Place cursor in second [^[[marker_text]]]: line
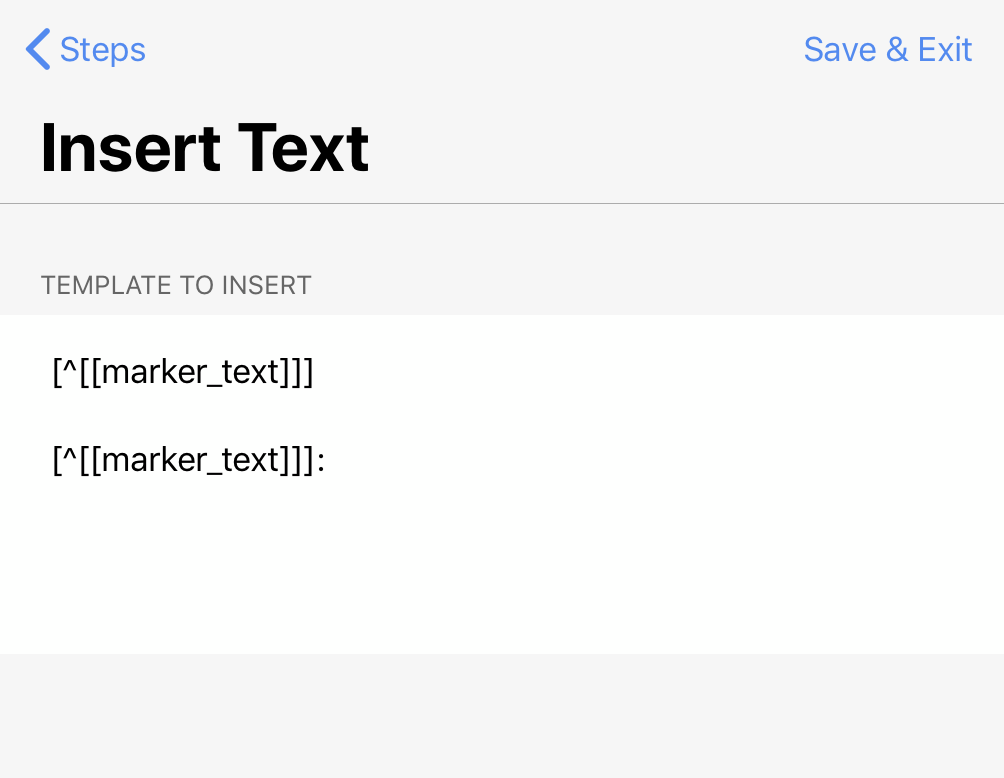The width and height of the screenshot is (1004, 778). tap(189, 460)
